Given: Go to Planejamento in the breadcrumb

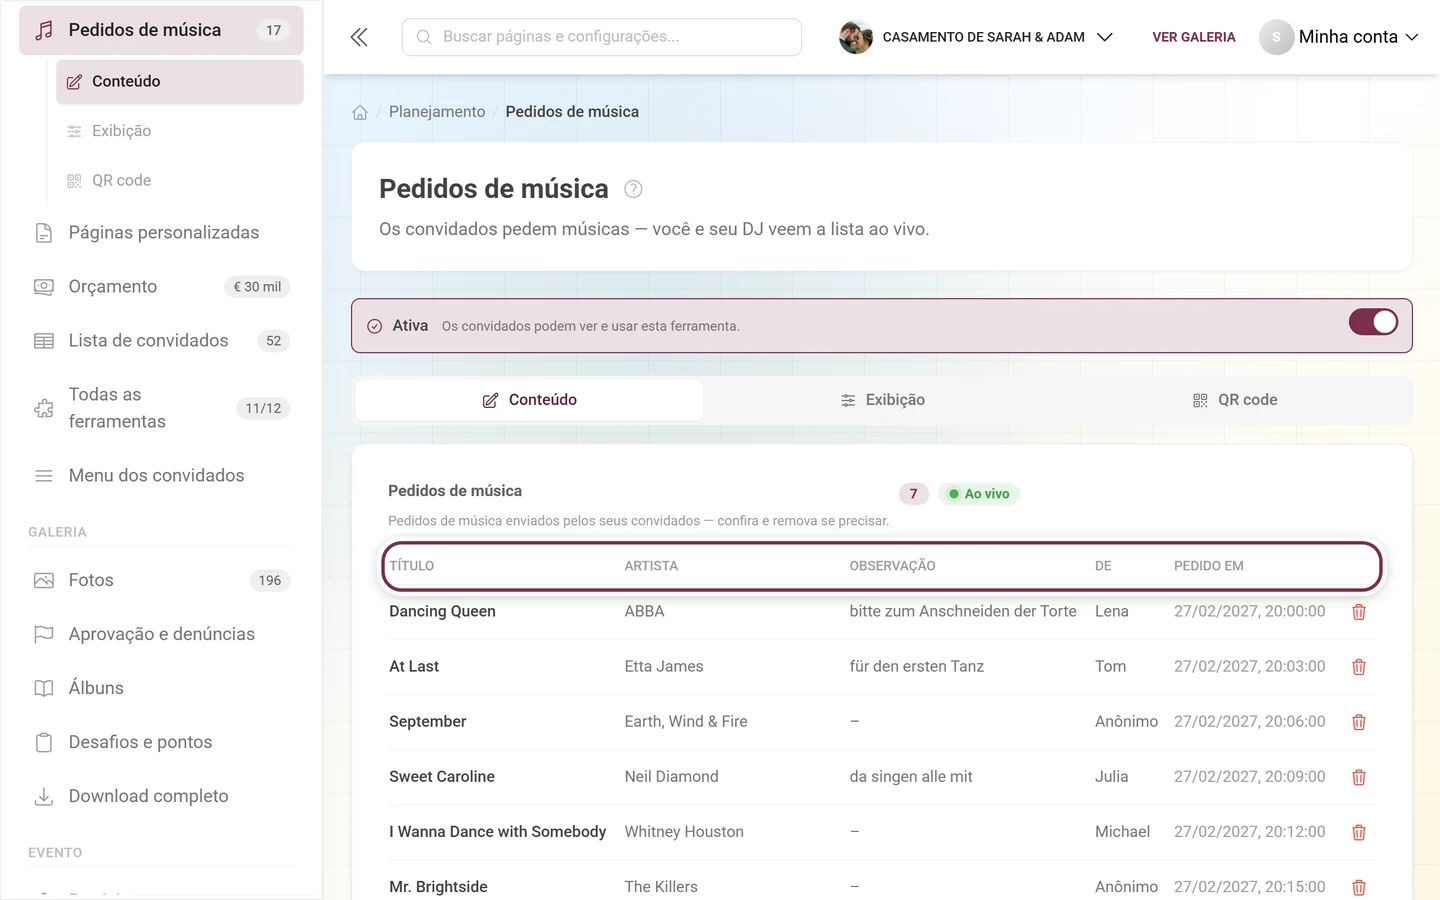Looking at the screenshot, I should point(437,112).
